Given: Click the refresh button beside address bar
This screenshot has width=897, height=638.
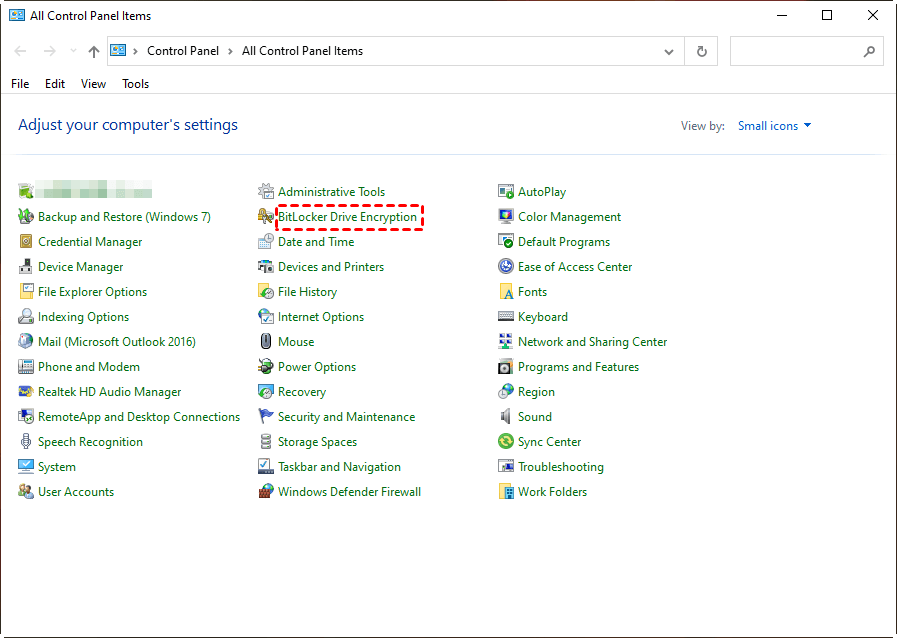Looking at the screenshot, I should click(x=701, y=51).
